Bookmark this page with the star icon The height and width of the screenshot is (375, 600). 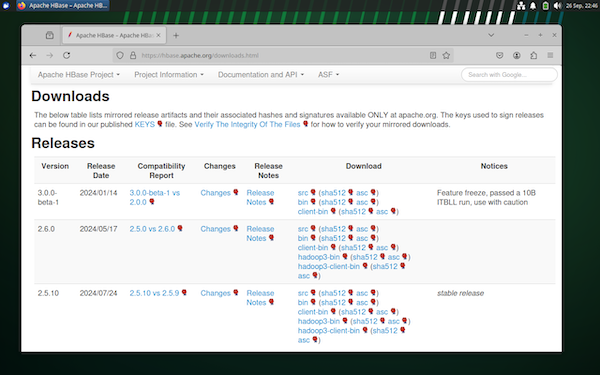coord(446,55)
